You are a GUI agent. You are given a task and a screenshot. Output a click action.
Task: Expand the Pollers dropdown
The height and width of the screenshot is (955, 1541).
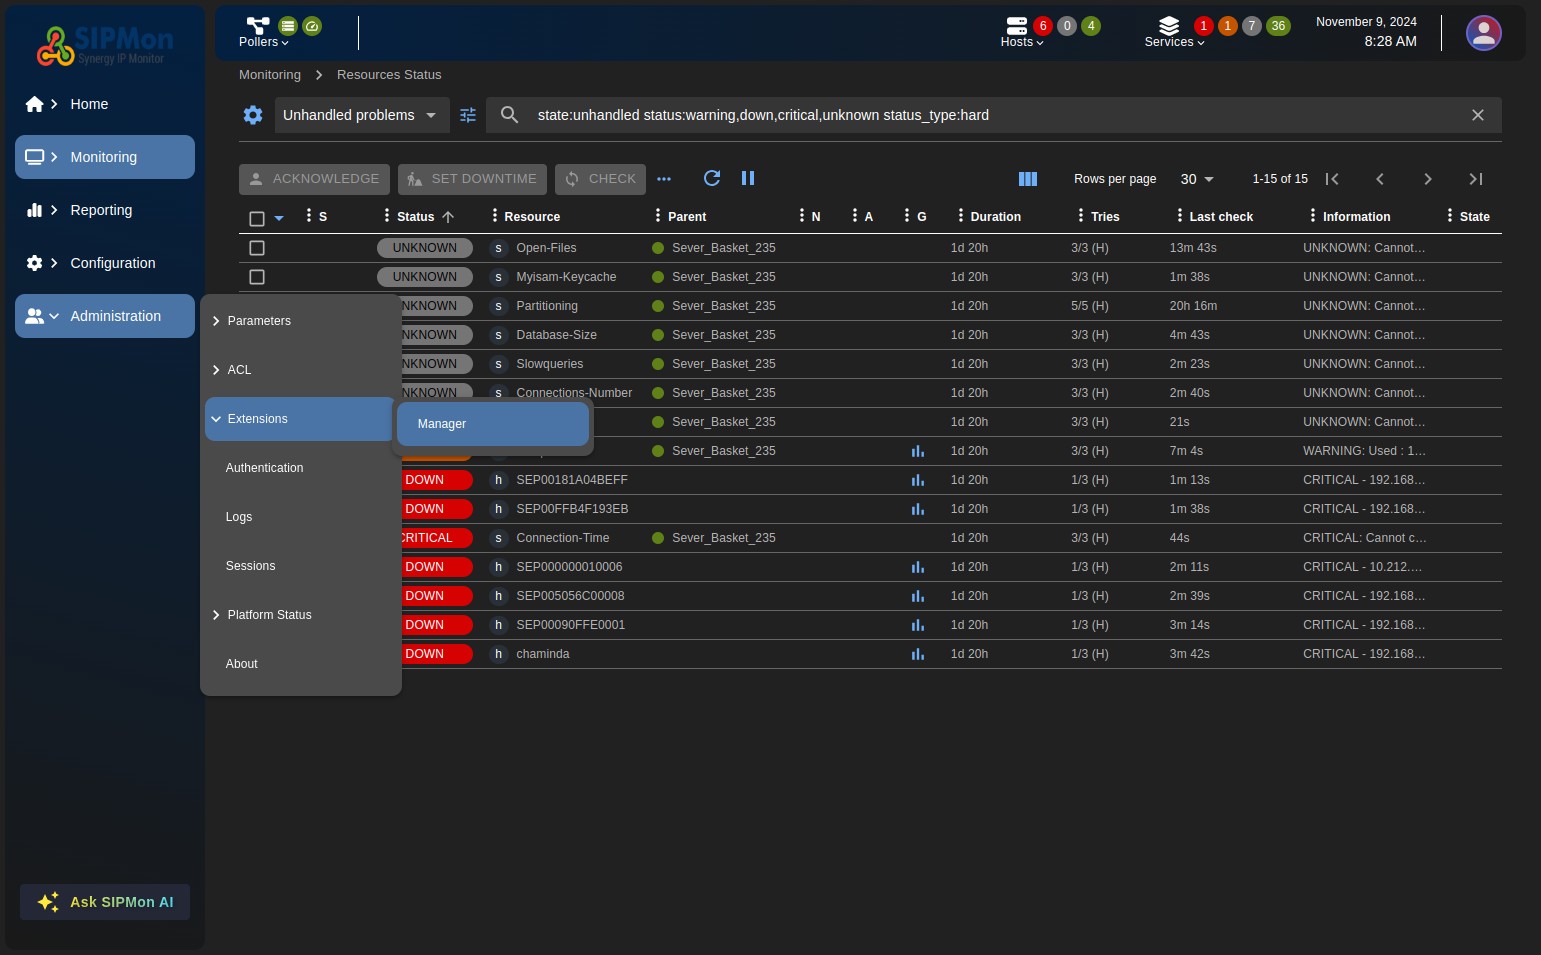pyautogui.click(x=264, y=33)
